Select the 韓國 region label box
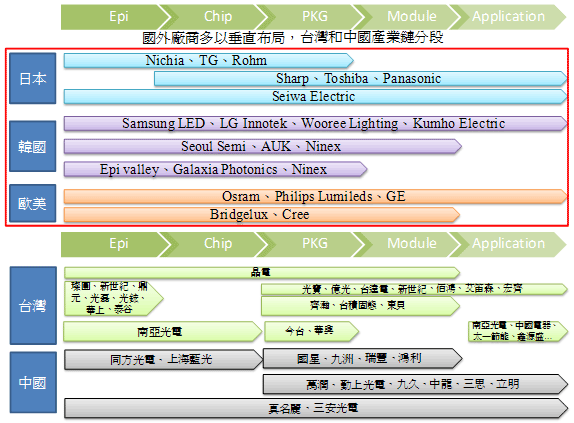The height and width of the screenshot is (423, 574). [33, 146]
